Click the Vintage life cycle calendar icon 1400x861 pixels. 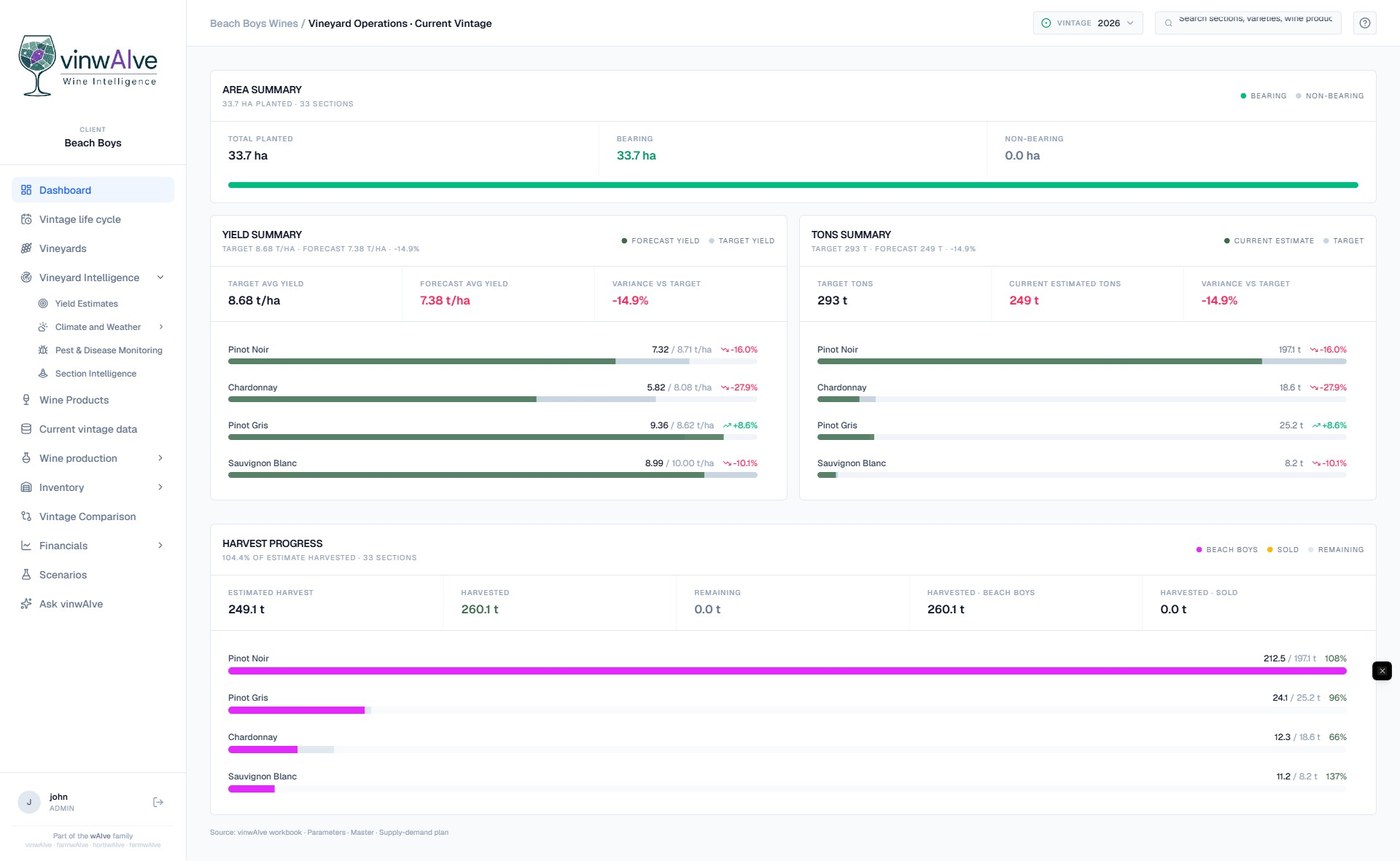pos(27,219)
